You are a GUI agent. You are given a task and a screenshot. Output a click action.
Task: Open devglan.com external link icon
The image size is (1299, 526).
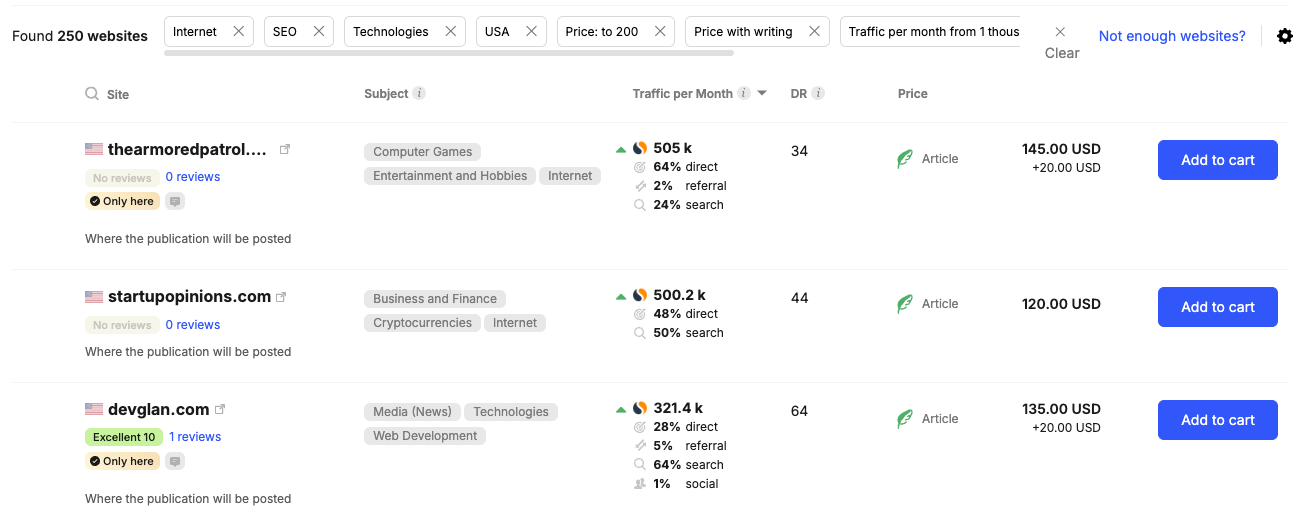point(220,409)
